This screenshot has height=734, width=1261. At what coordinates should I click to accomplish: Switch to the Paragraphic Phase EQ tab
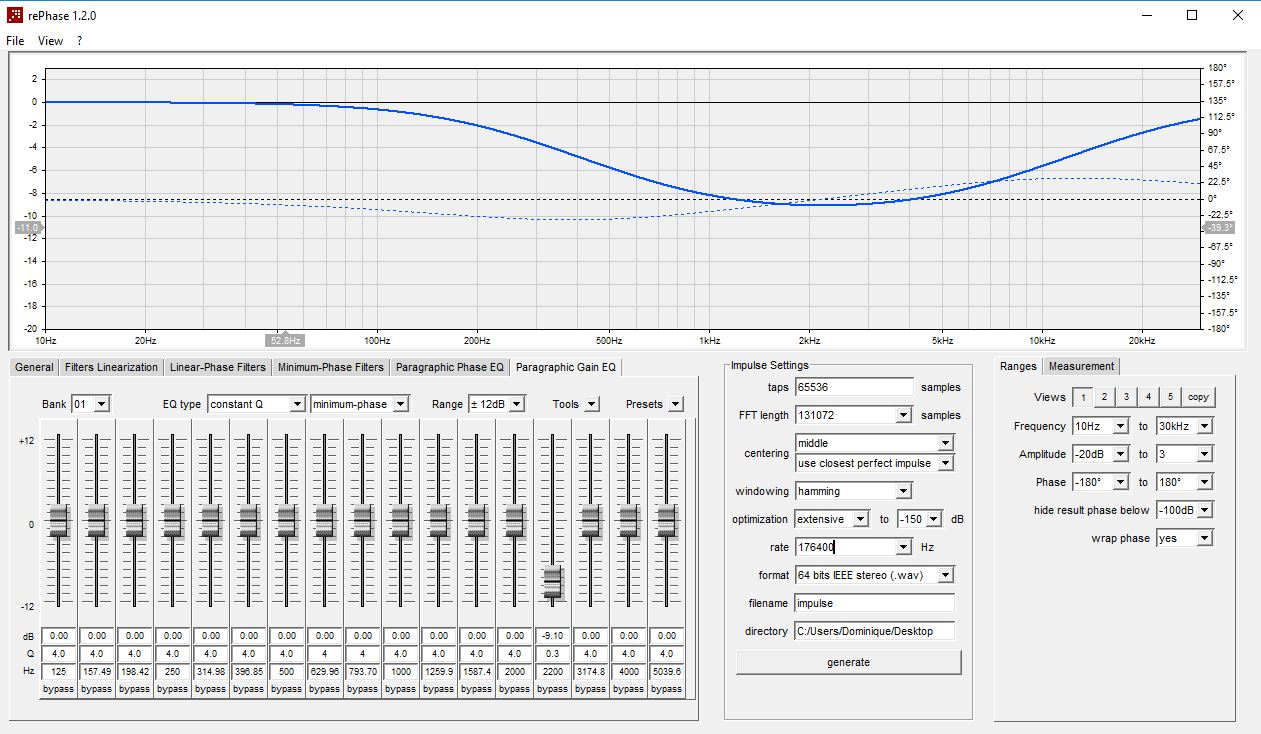pyautogui.click(x=449, y=367)
